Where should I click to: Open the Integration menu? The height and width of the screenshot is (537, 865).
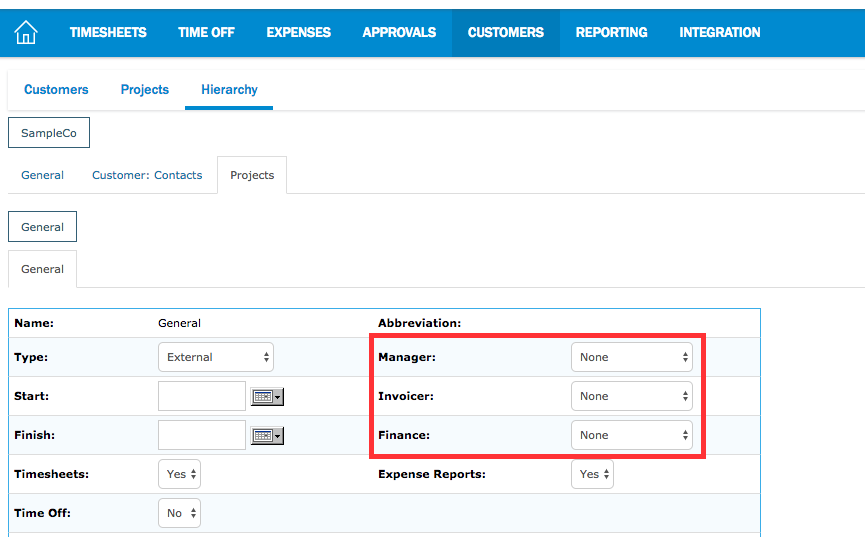(719, 33)
